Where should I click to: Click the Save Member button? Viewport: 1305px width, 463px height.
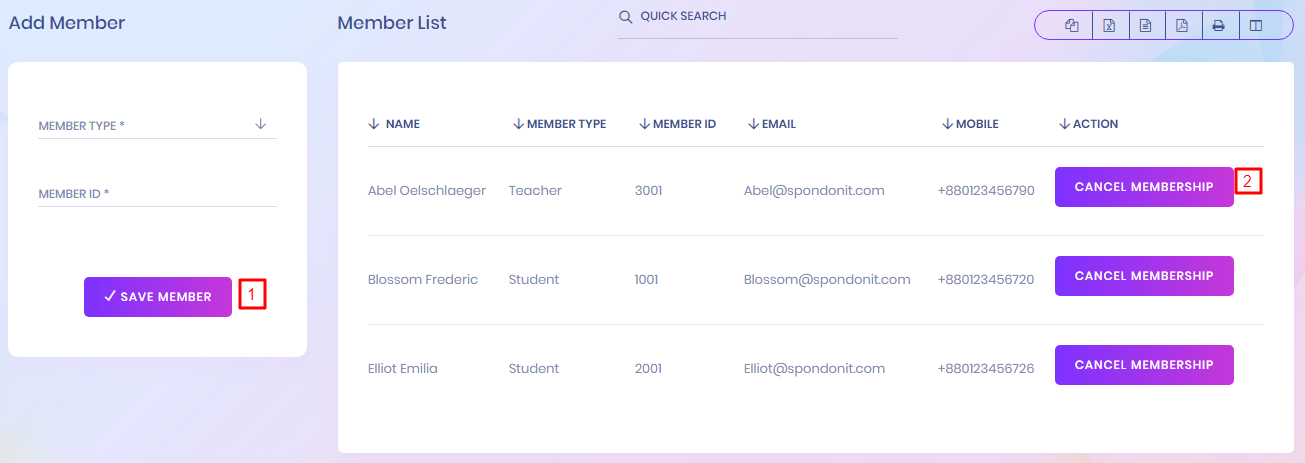pyautogui.click(x=158, y=297)
